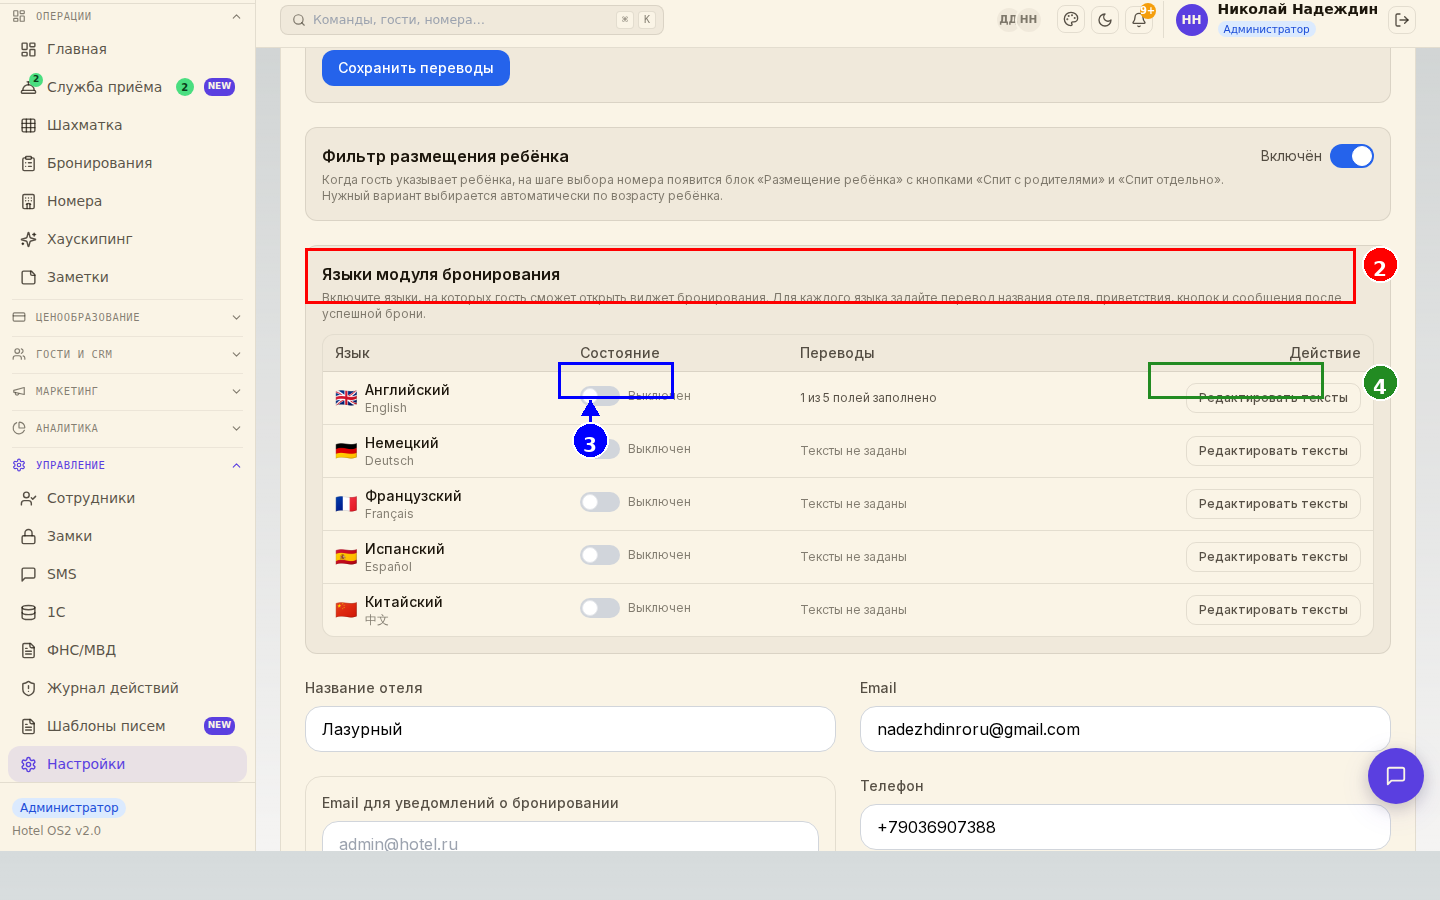Disable the child placement filter switch
1440x900 pixels.
[1352, 156]
